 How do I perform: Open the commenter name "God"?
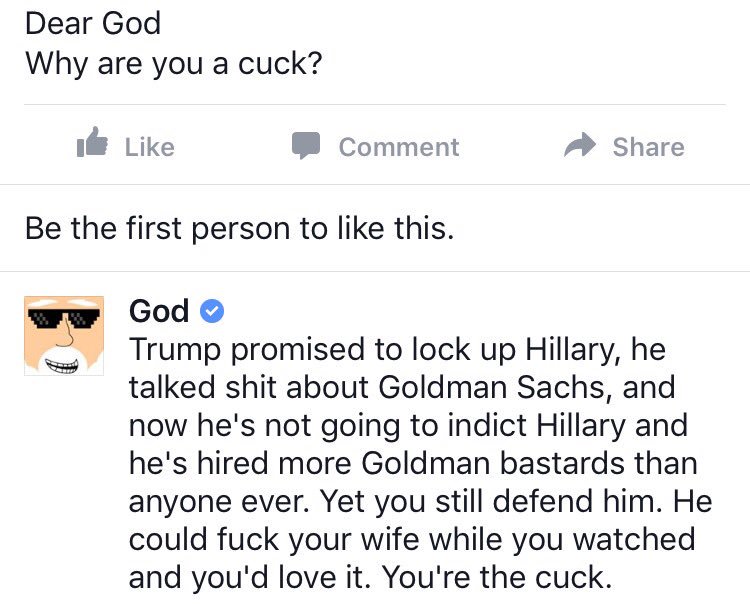[159, 312]
